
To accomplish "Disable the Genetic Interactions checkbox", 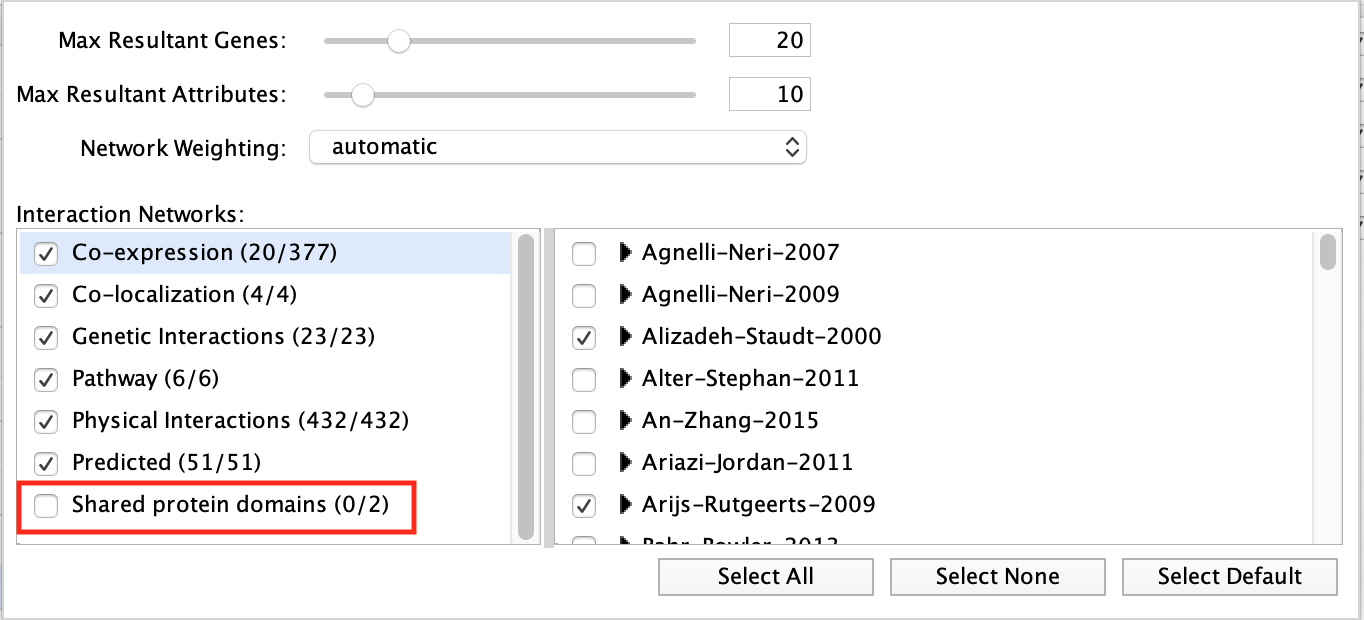I will click(46, 338).
